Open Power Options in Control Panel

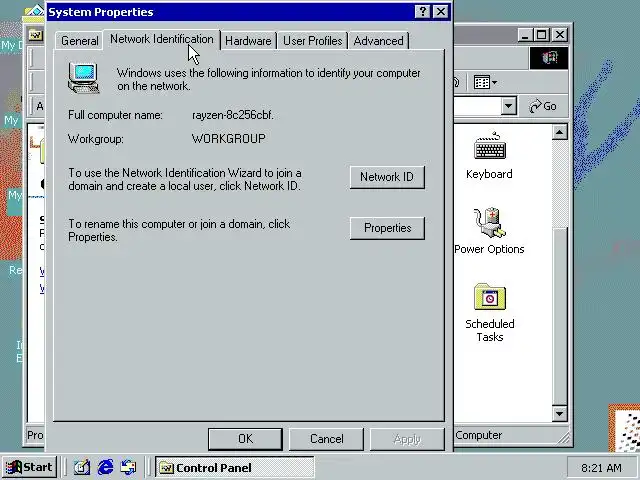[489, 231]
